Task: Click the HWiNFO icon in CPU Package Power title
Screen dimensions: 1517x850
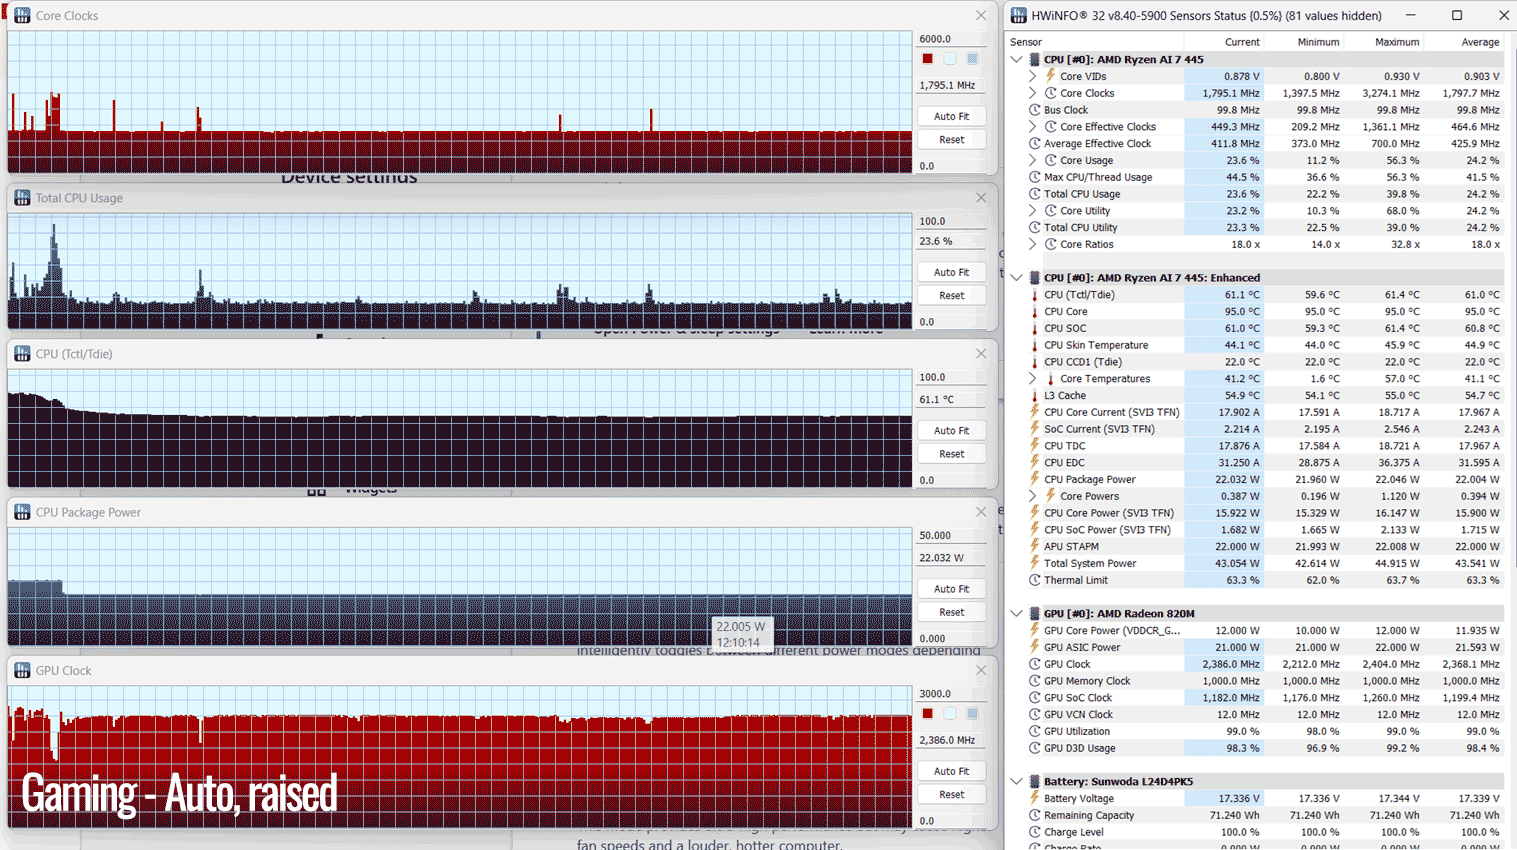Action: (x=22, y=512)
